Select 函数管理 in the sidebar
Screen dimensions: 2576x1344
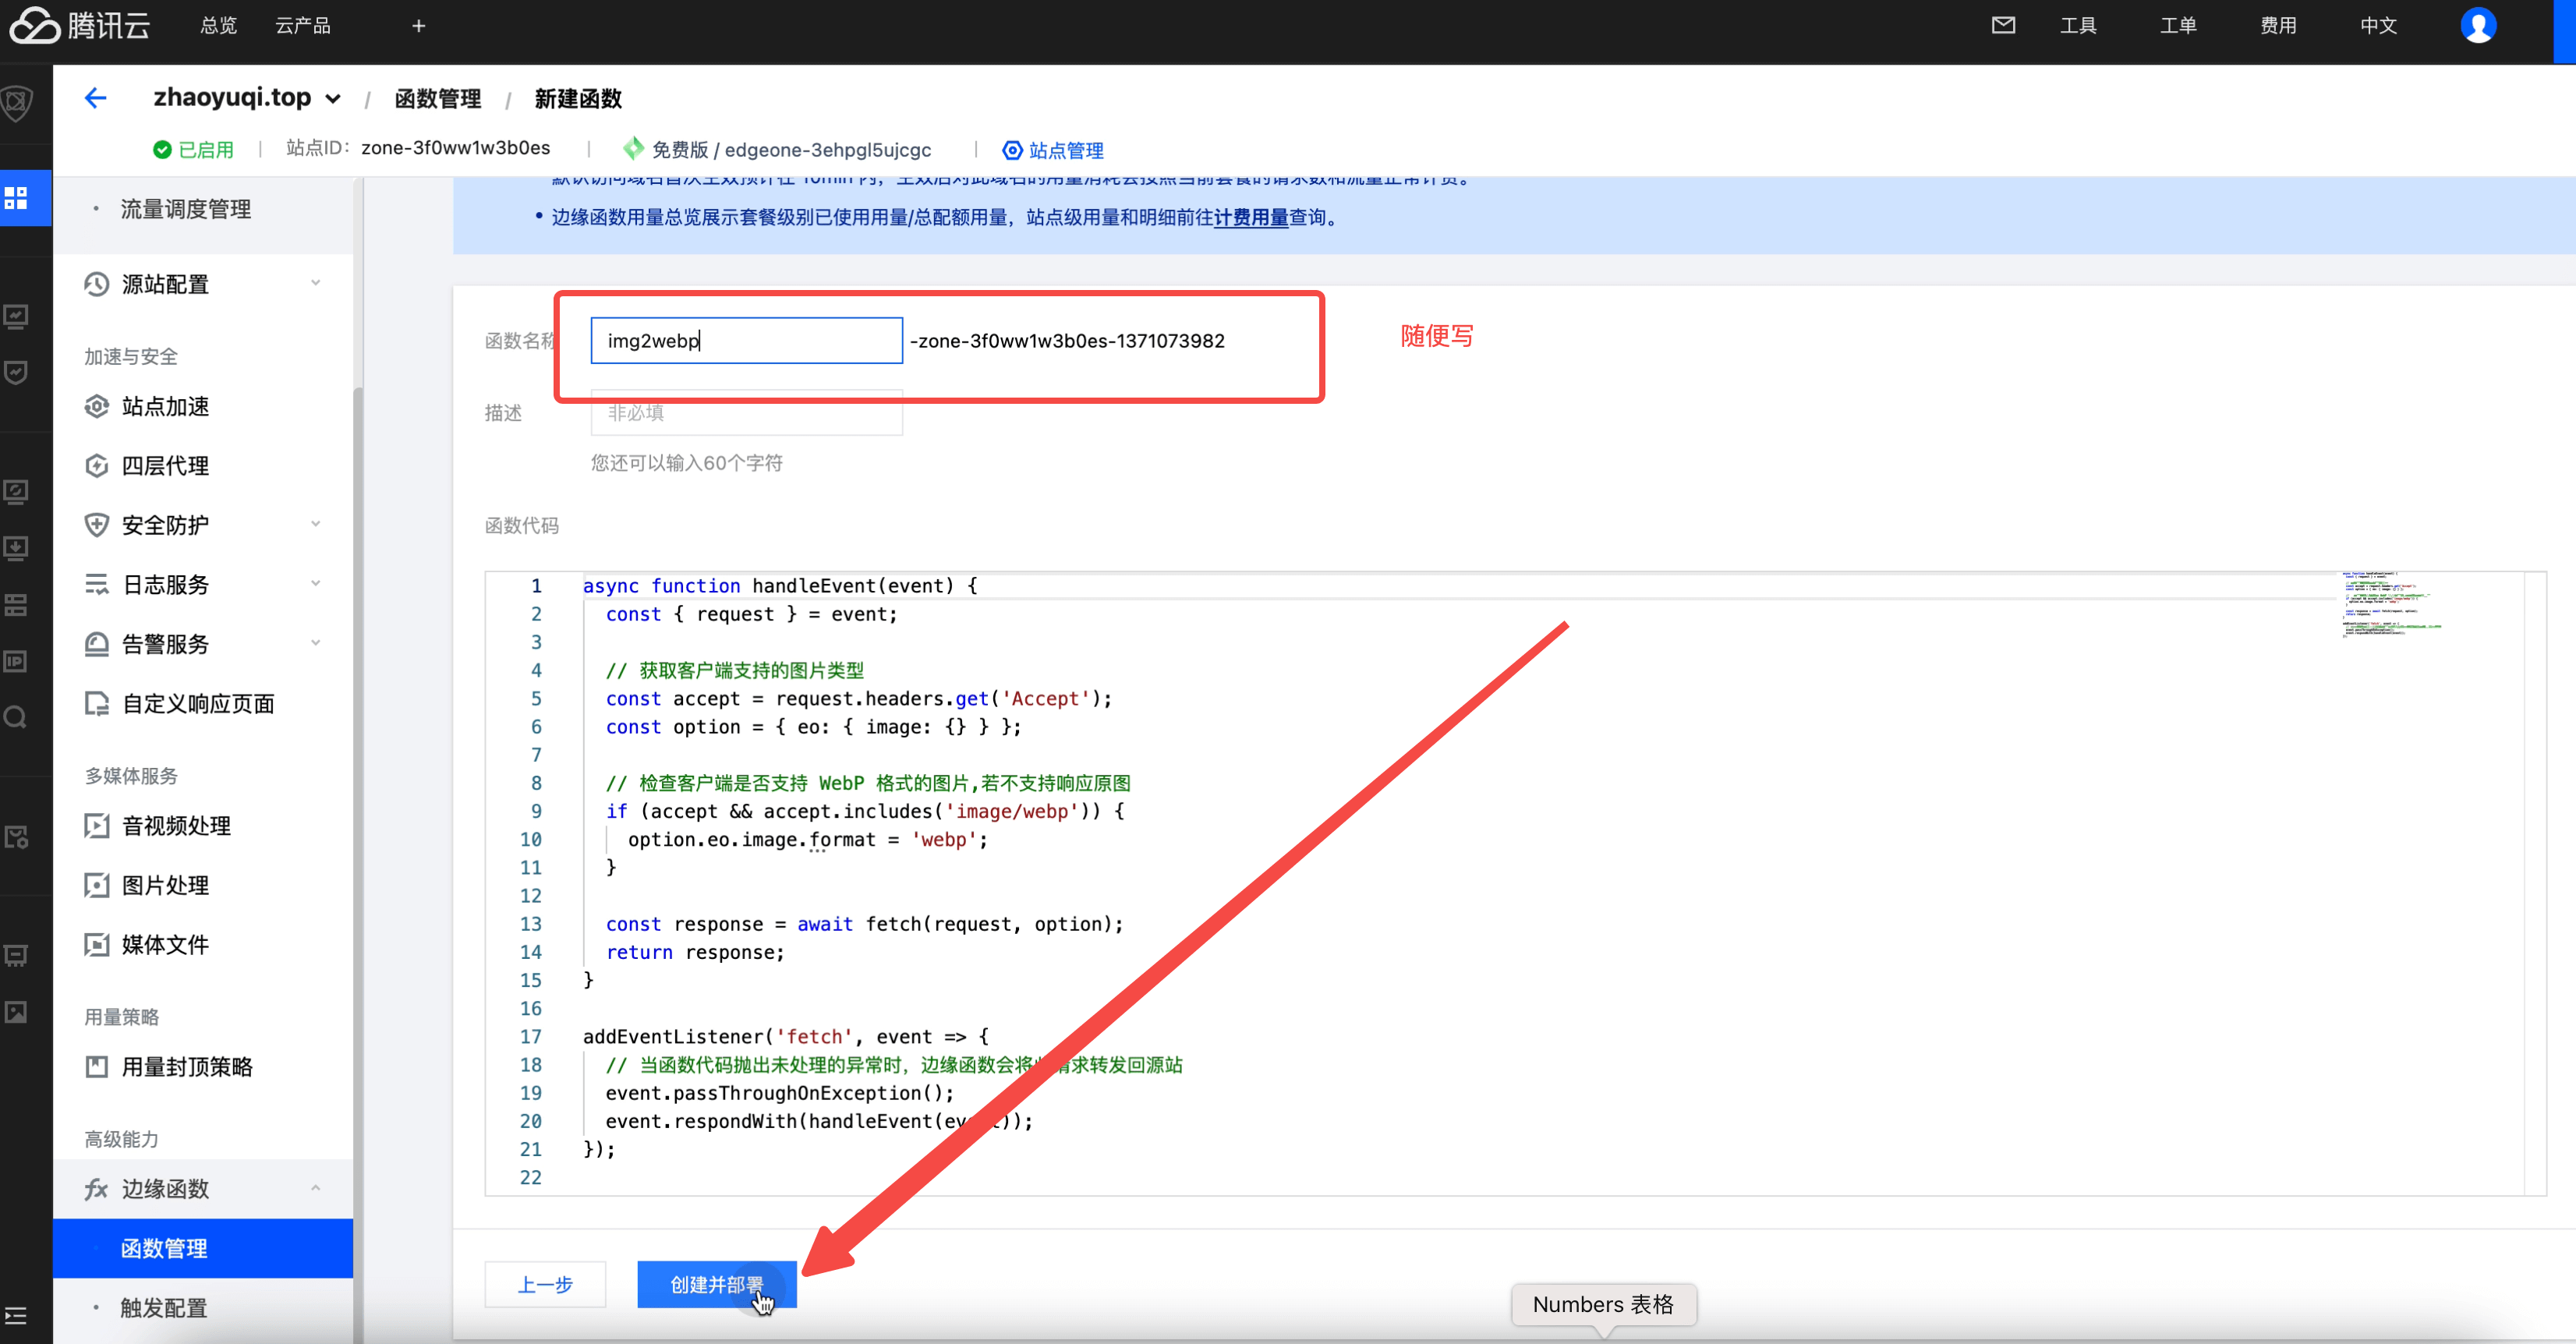(x=203, y=1248)
